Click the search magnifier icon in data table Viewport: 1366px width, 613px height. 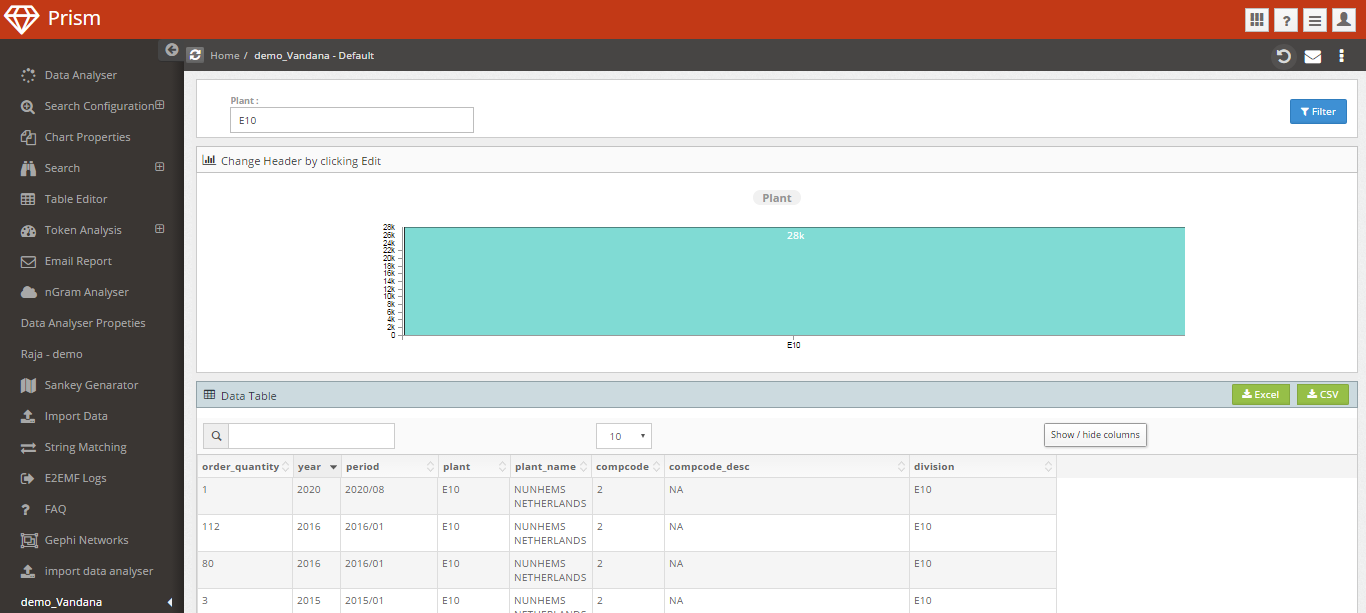[216, 436]
